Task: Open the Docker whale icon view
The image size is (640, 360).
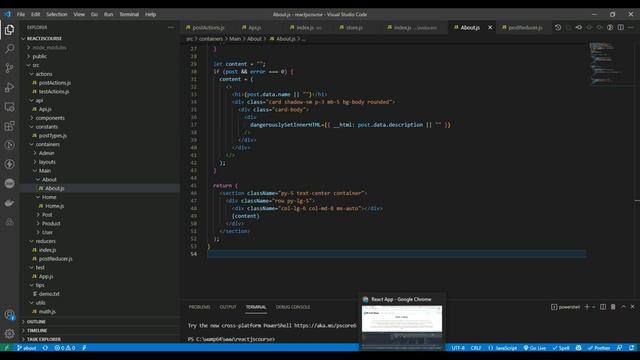Action: [x=9, y=202]
